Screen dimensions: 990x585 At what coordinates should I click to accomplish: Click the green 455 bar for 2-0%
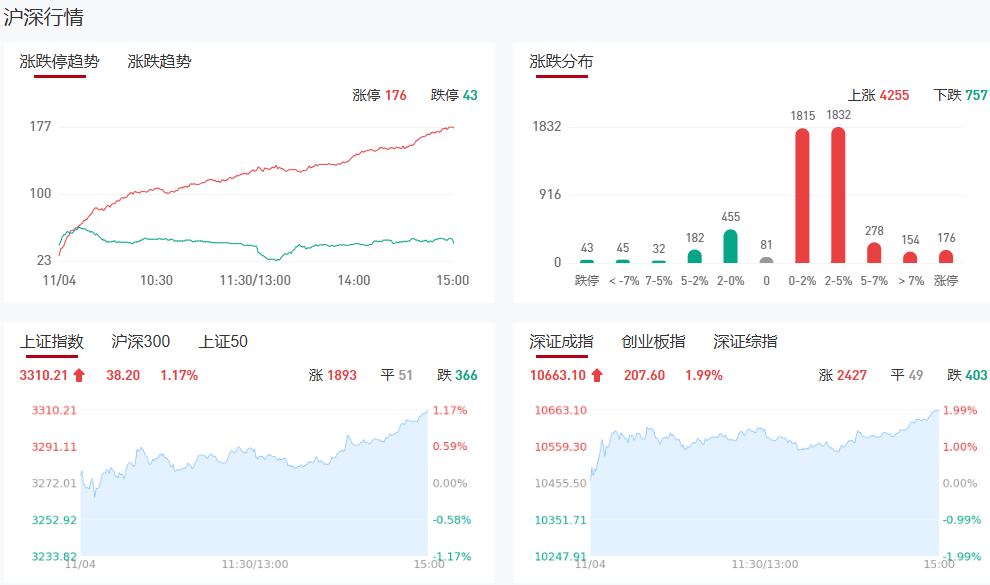pyautogui.click(x=730, y=246)
